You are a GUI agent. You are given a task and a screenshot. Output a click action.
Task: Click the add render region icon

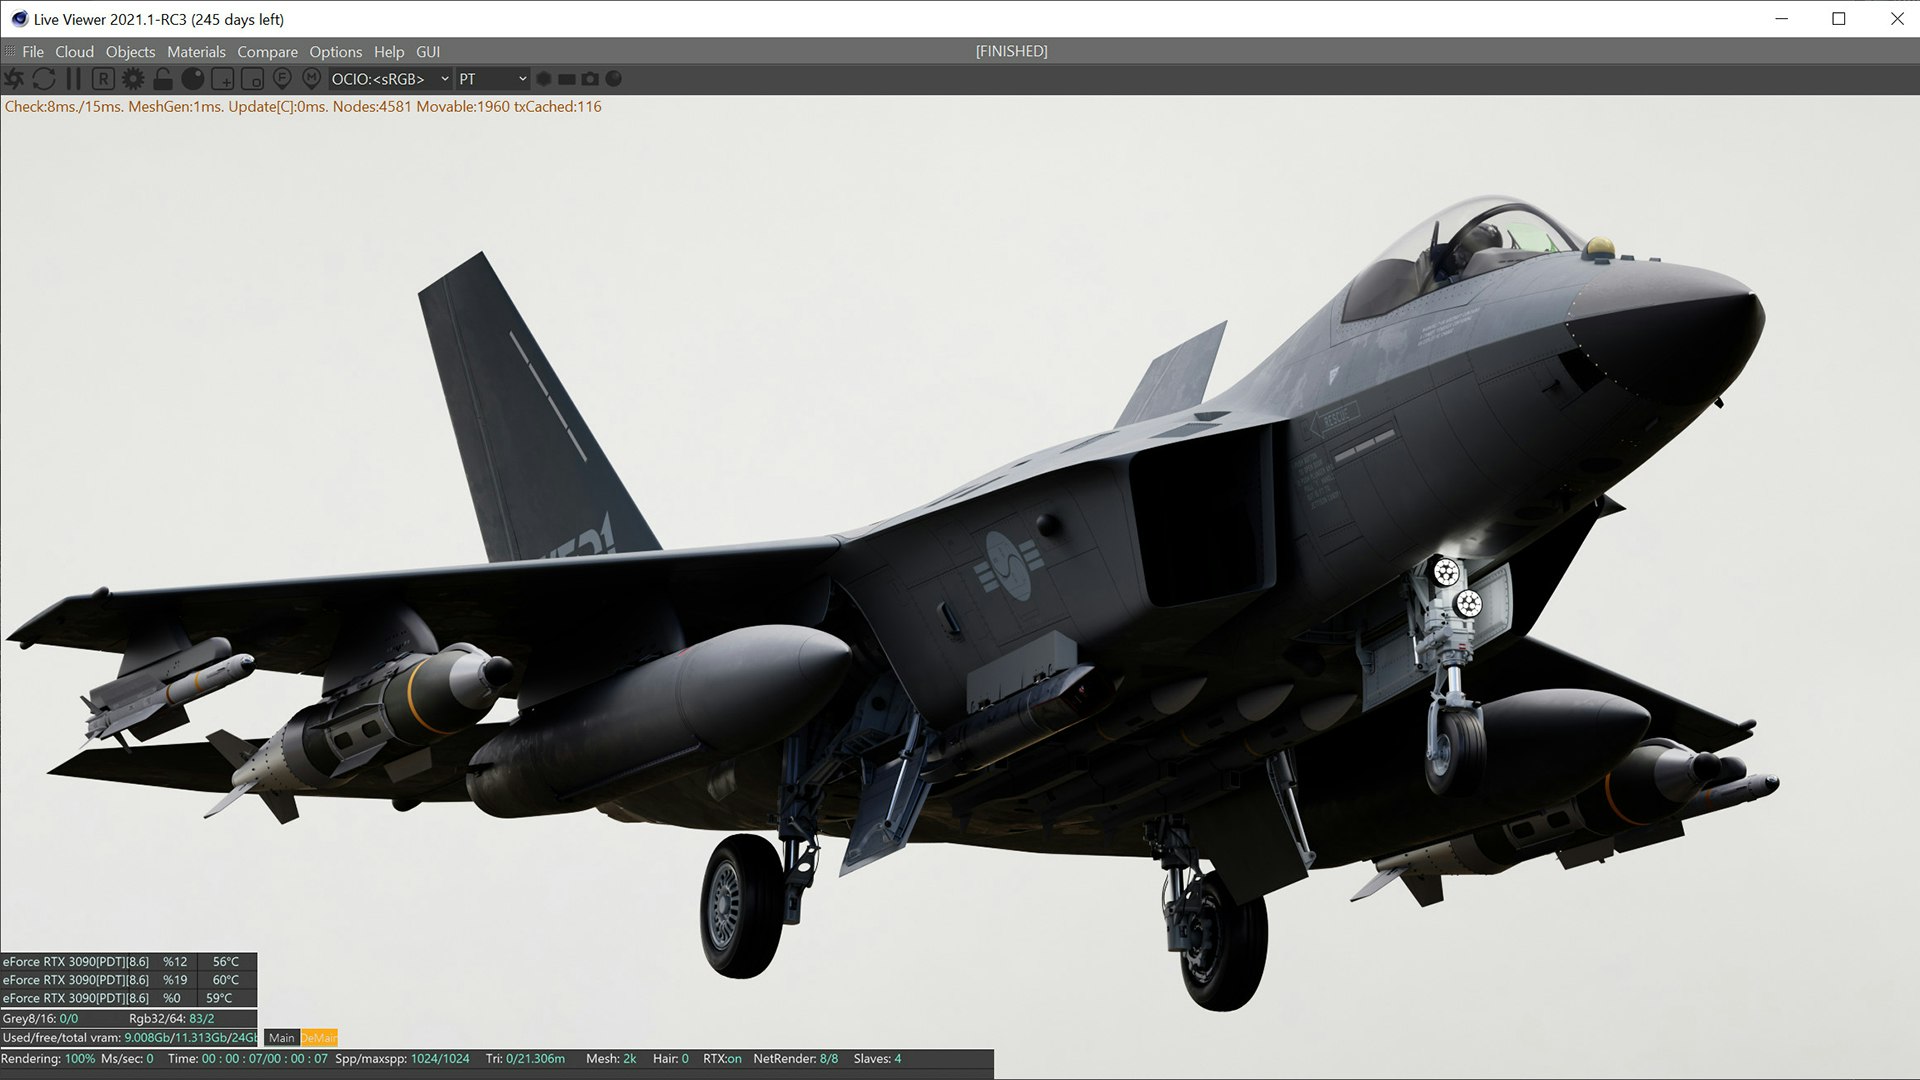tap(223, 78)
